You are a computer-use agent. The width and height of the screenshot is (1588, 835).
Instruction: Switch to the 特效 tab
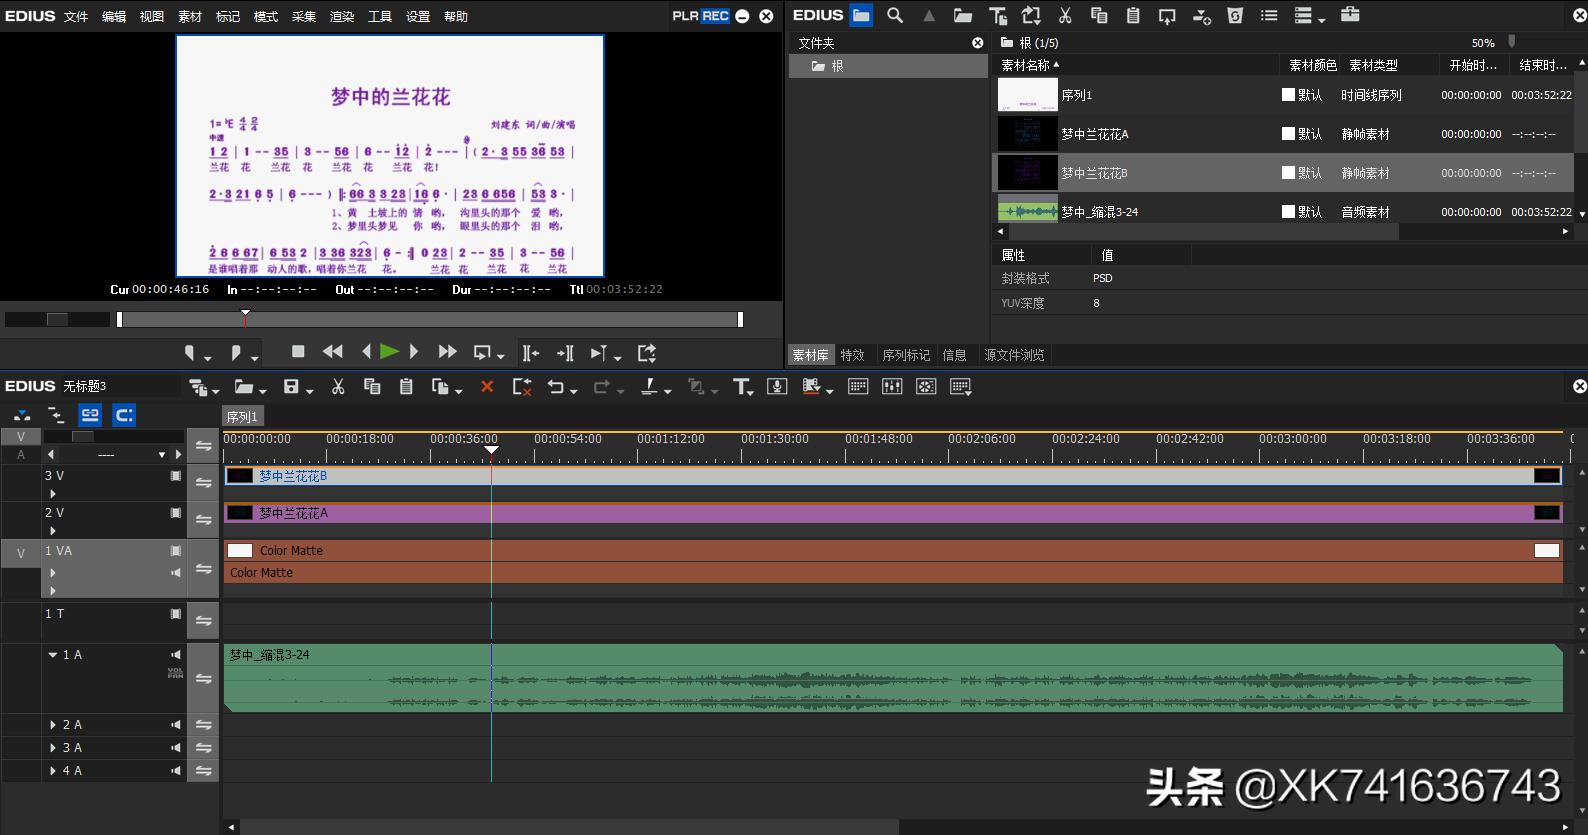tap(852, 355)
